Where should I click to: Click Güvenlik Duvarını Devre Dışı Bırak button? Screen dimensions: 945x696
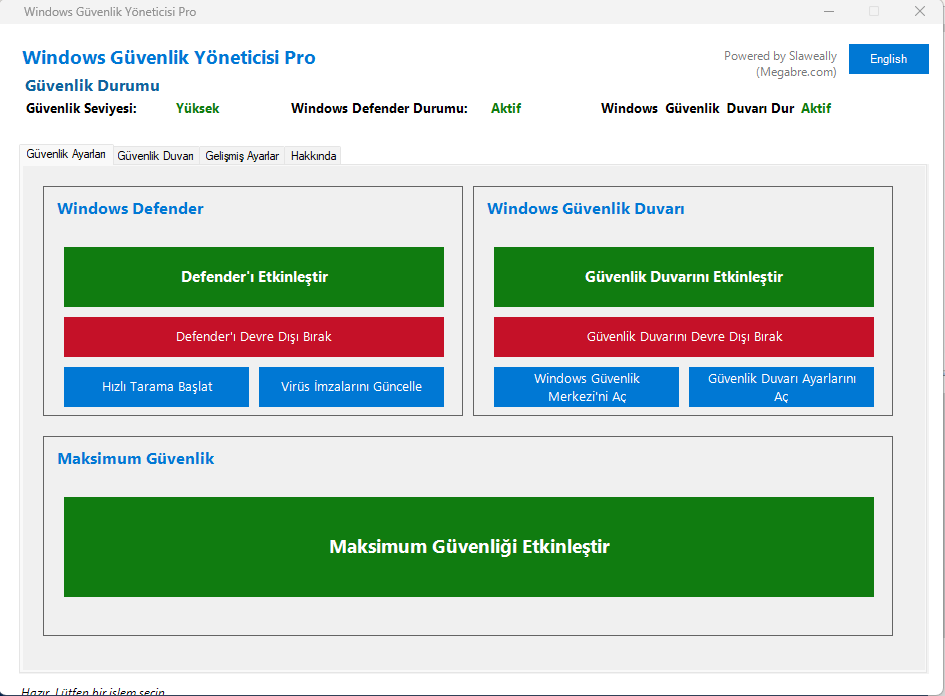tap(684, 337)
